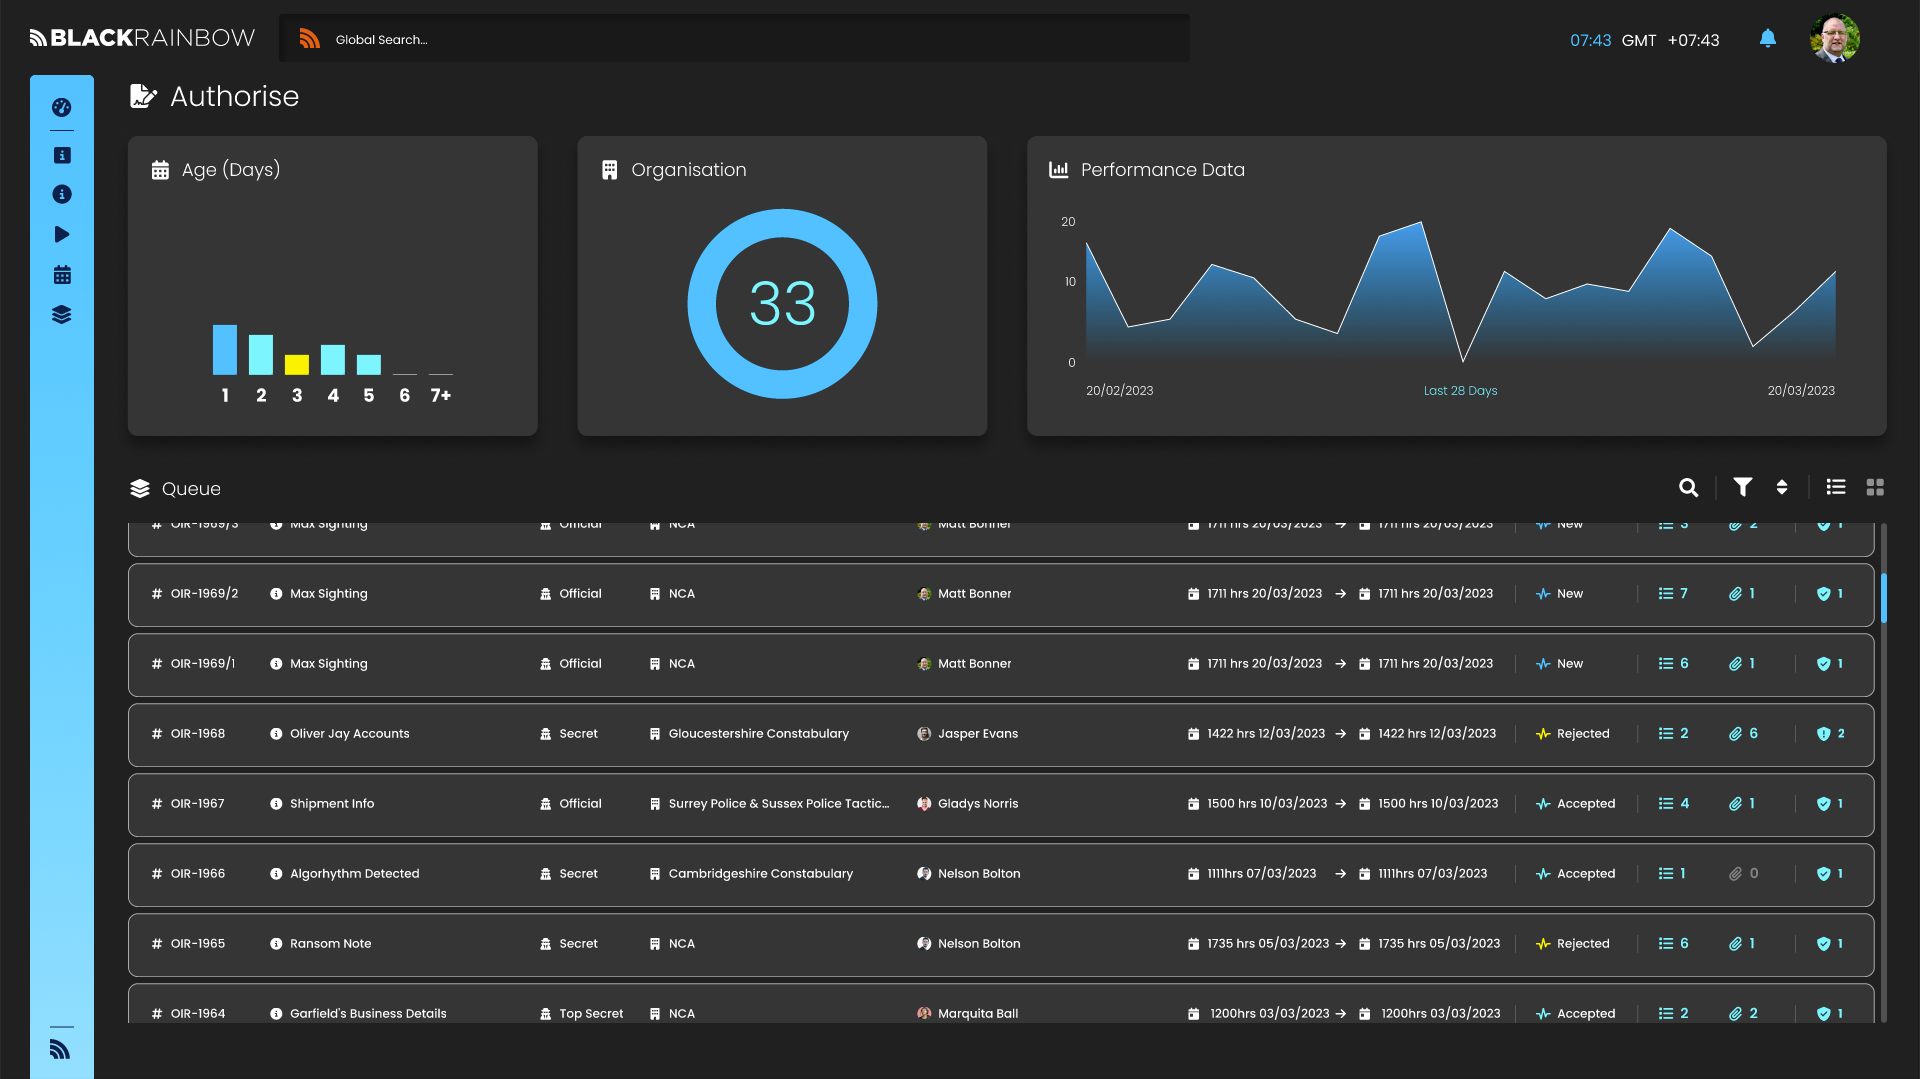Click the filter funnel icon above the queue

pos(1742,488)
